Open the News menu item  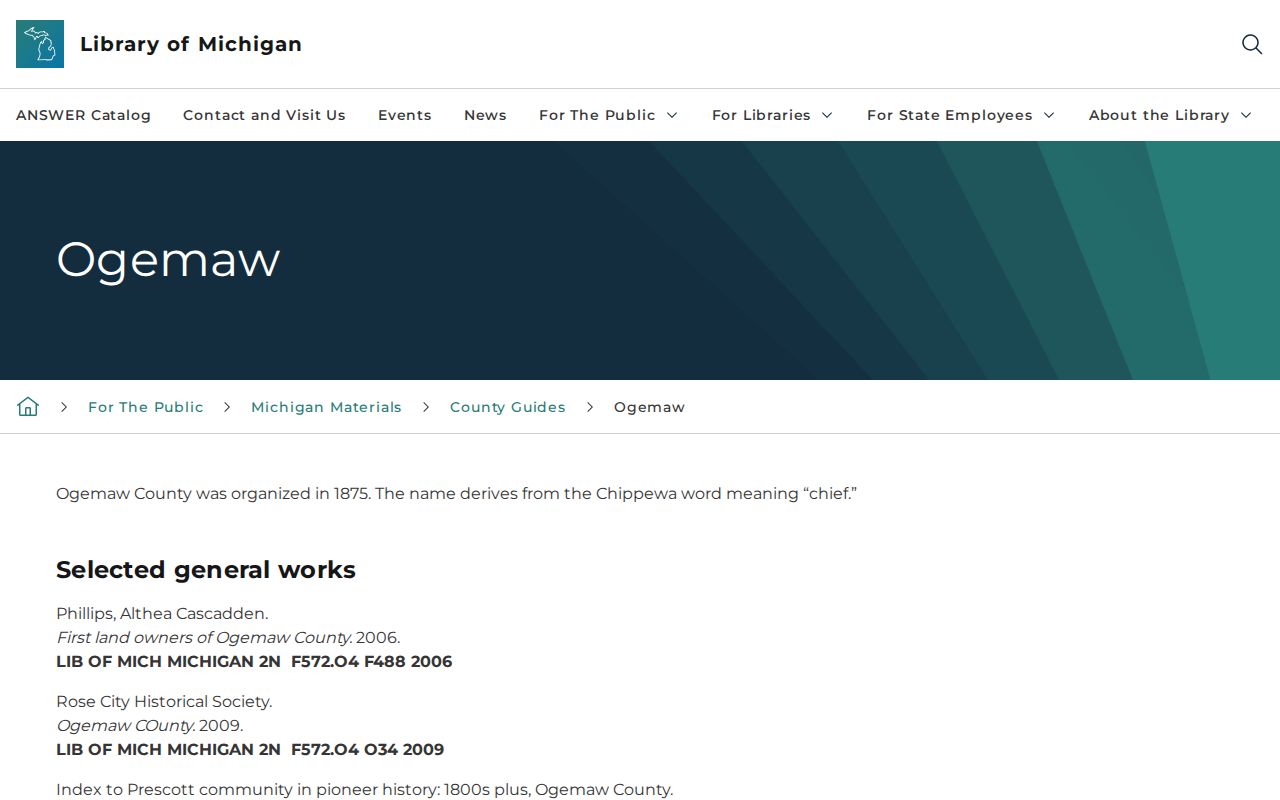coord(485,115)
